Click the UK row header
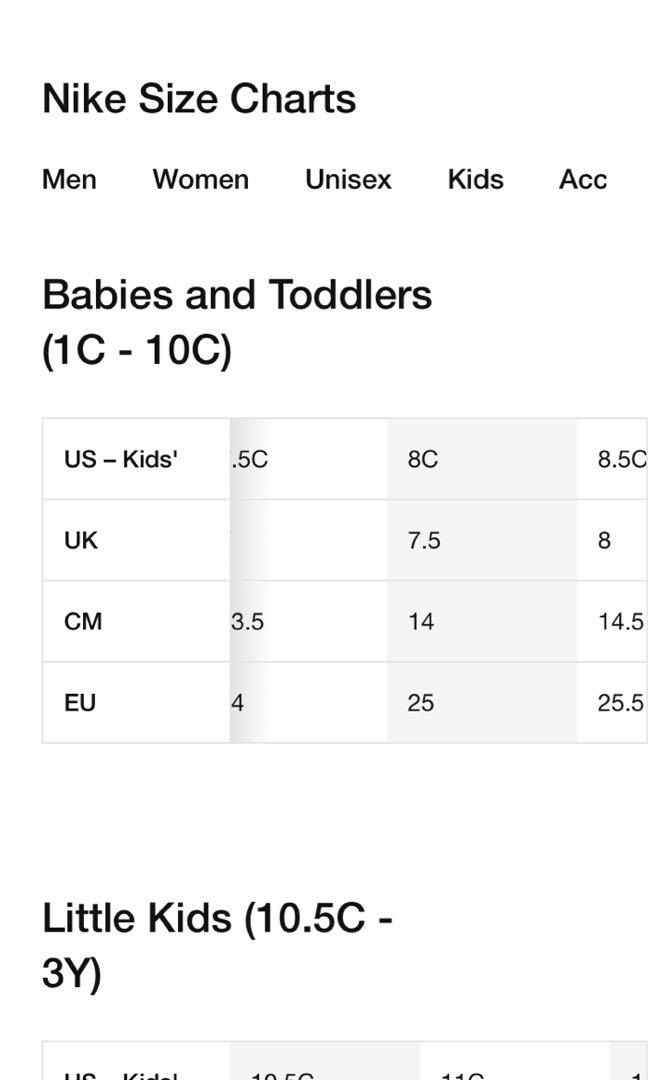 point(136,540)
